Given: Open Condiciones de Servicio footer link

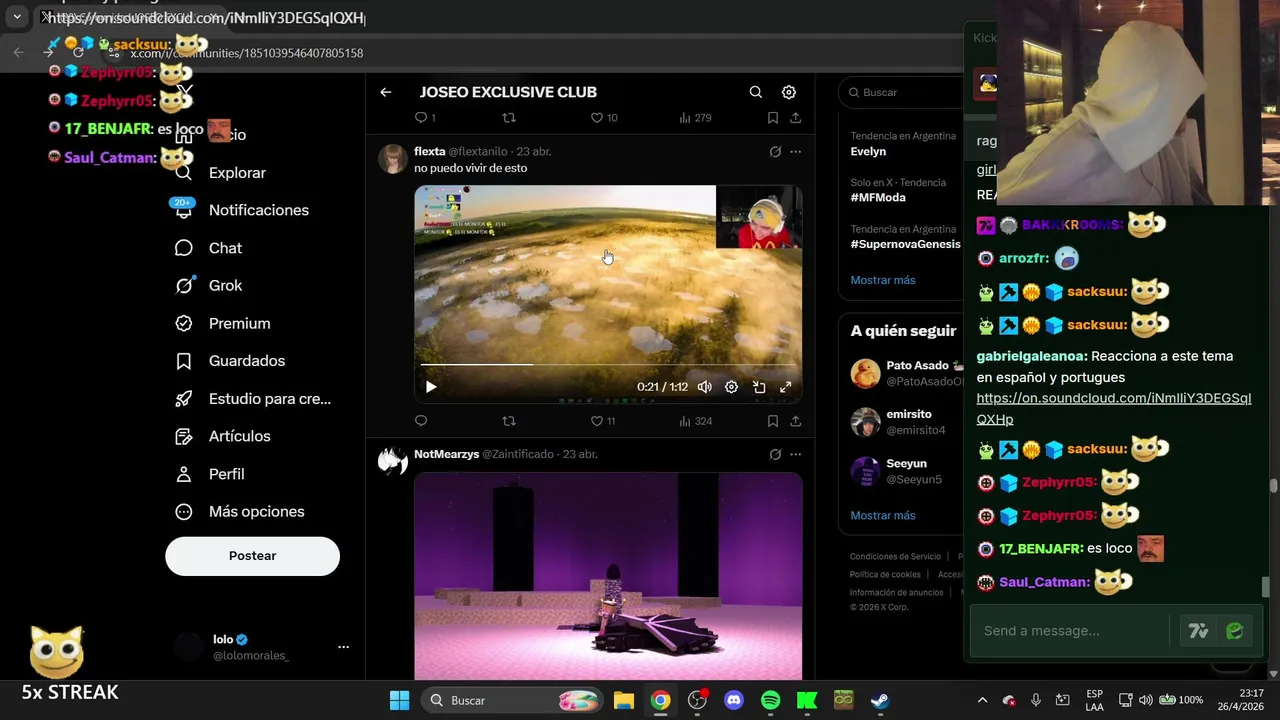Looking at the screenshot, I should [895, 557].
